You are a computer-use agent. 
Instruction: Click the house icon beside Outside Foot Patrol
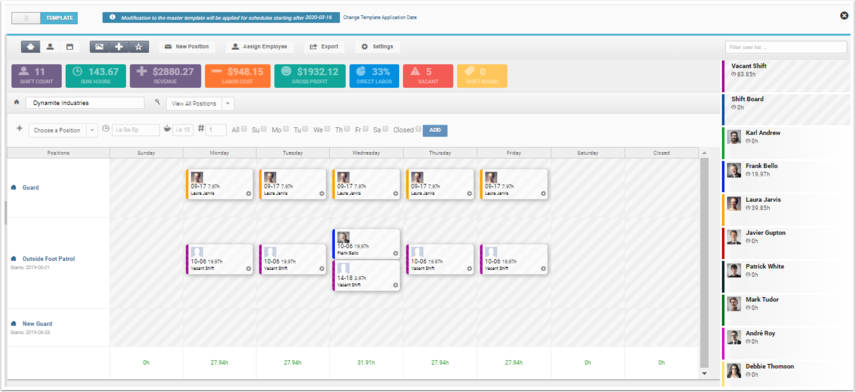(x=13, y=259)
